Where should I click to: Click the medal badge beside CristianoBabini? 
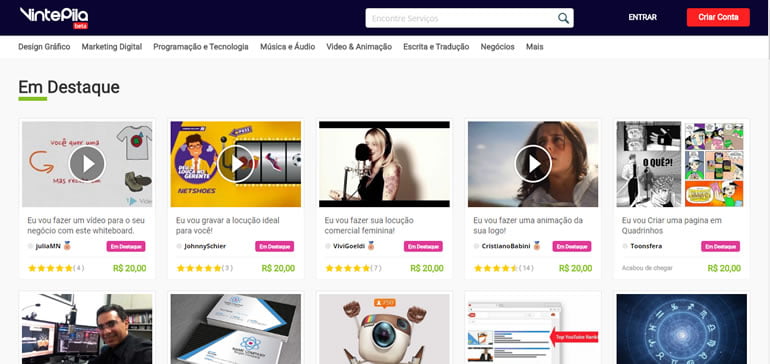[537, 246]
